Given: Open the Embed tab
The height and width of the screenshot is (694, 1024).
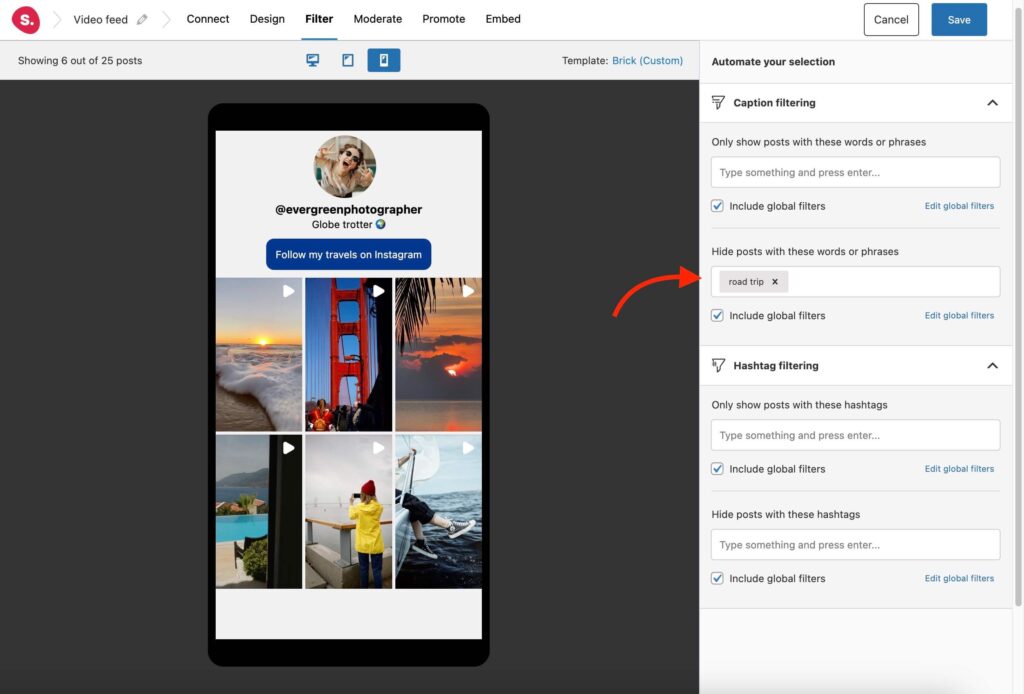Looking at the screenshot, I should [503, 19].
